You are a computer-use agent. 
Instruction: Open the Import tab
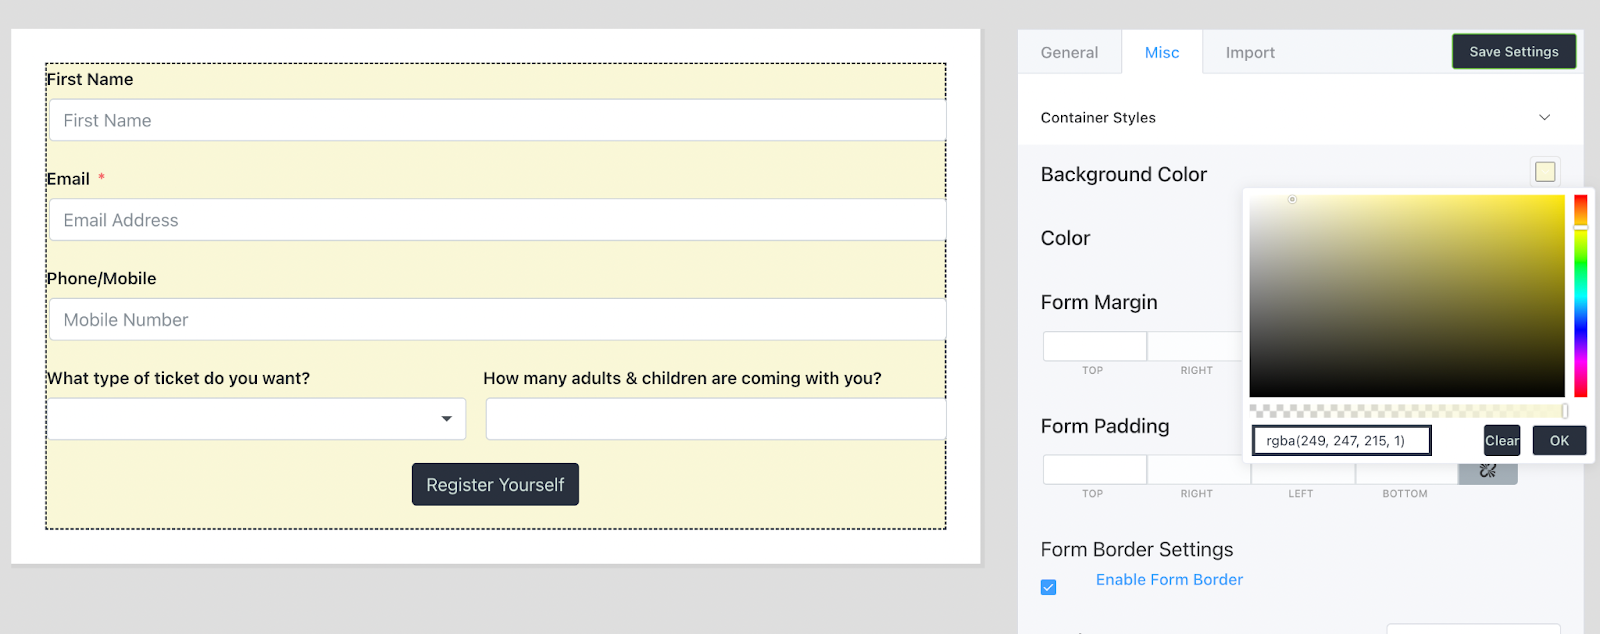[x=1250, y=53]
